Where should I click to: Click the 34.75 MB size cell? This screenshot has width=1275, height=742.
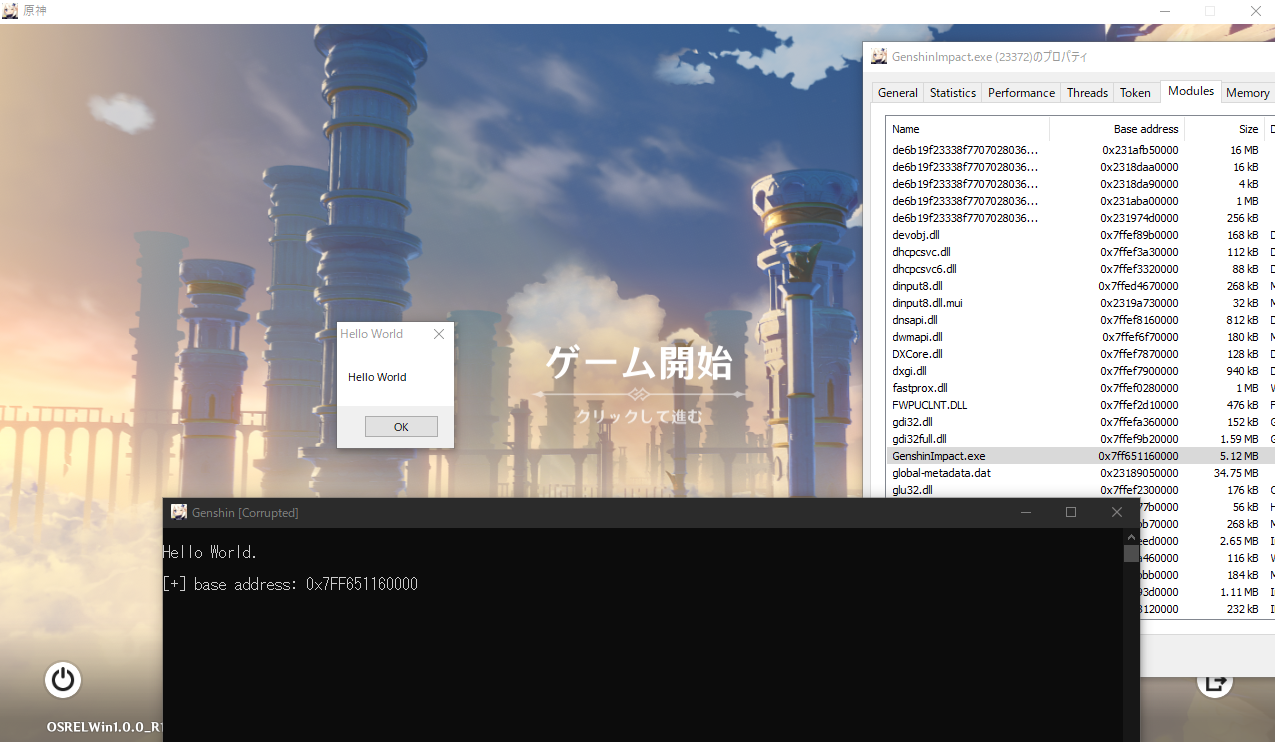click(x=1236, y=473)
